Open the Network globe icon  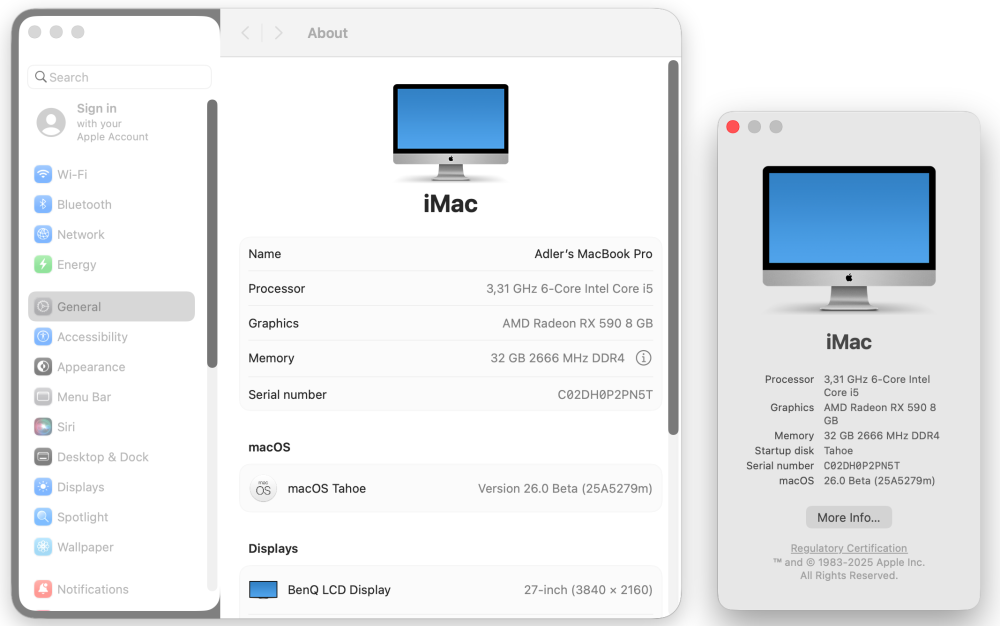click(x=43, y=234)
